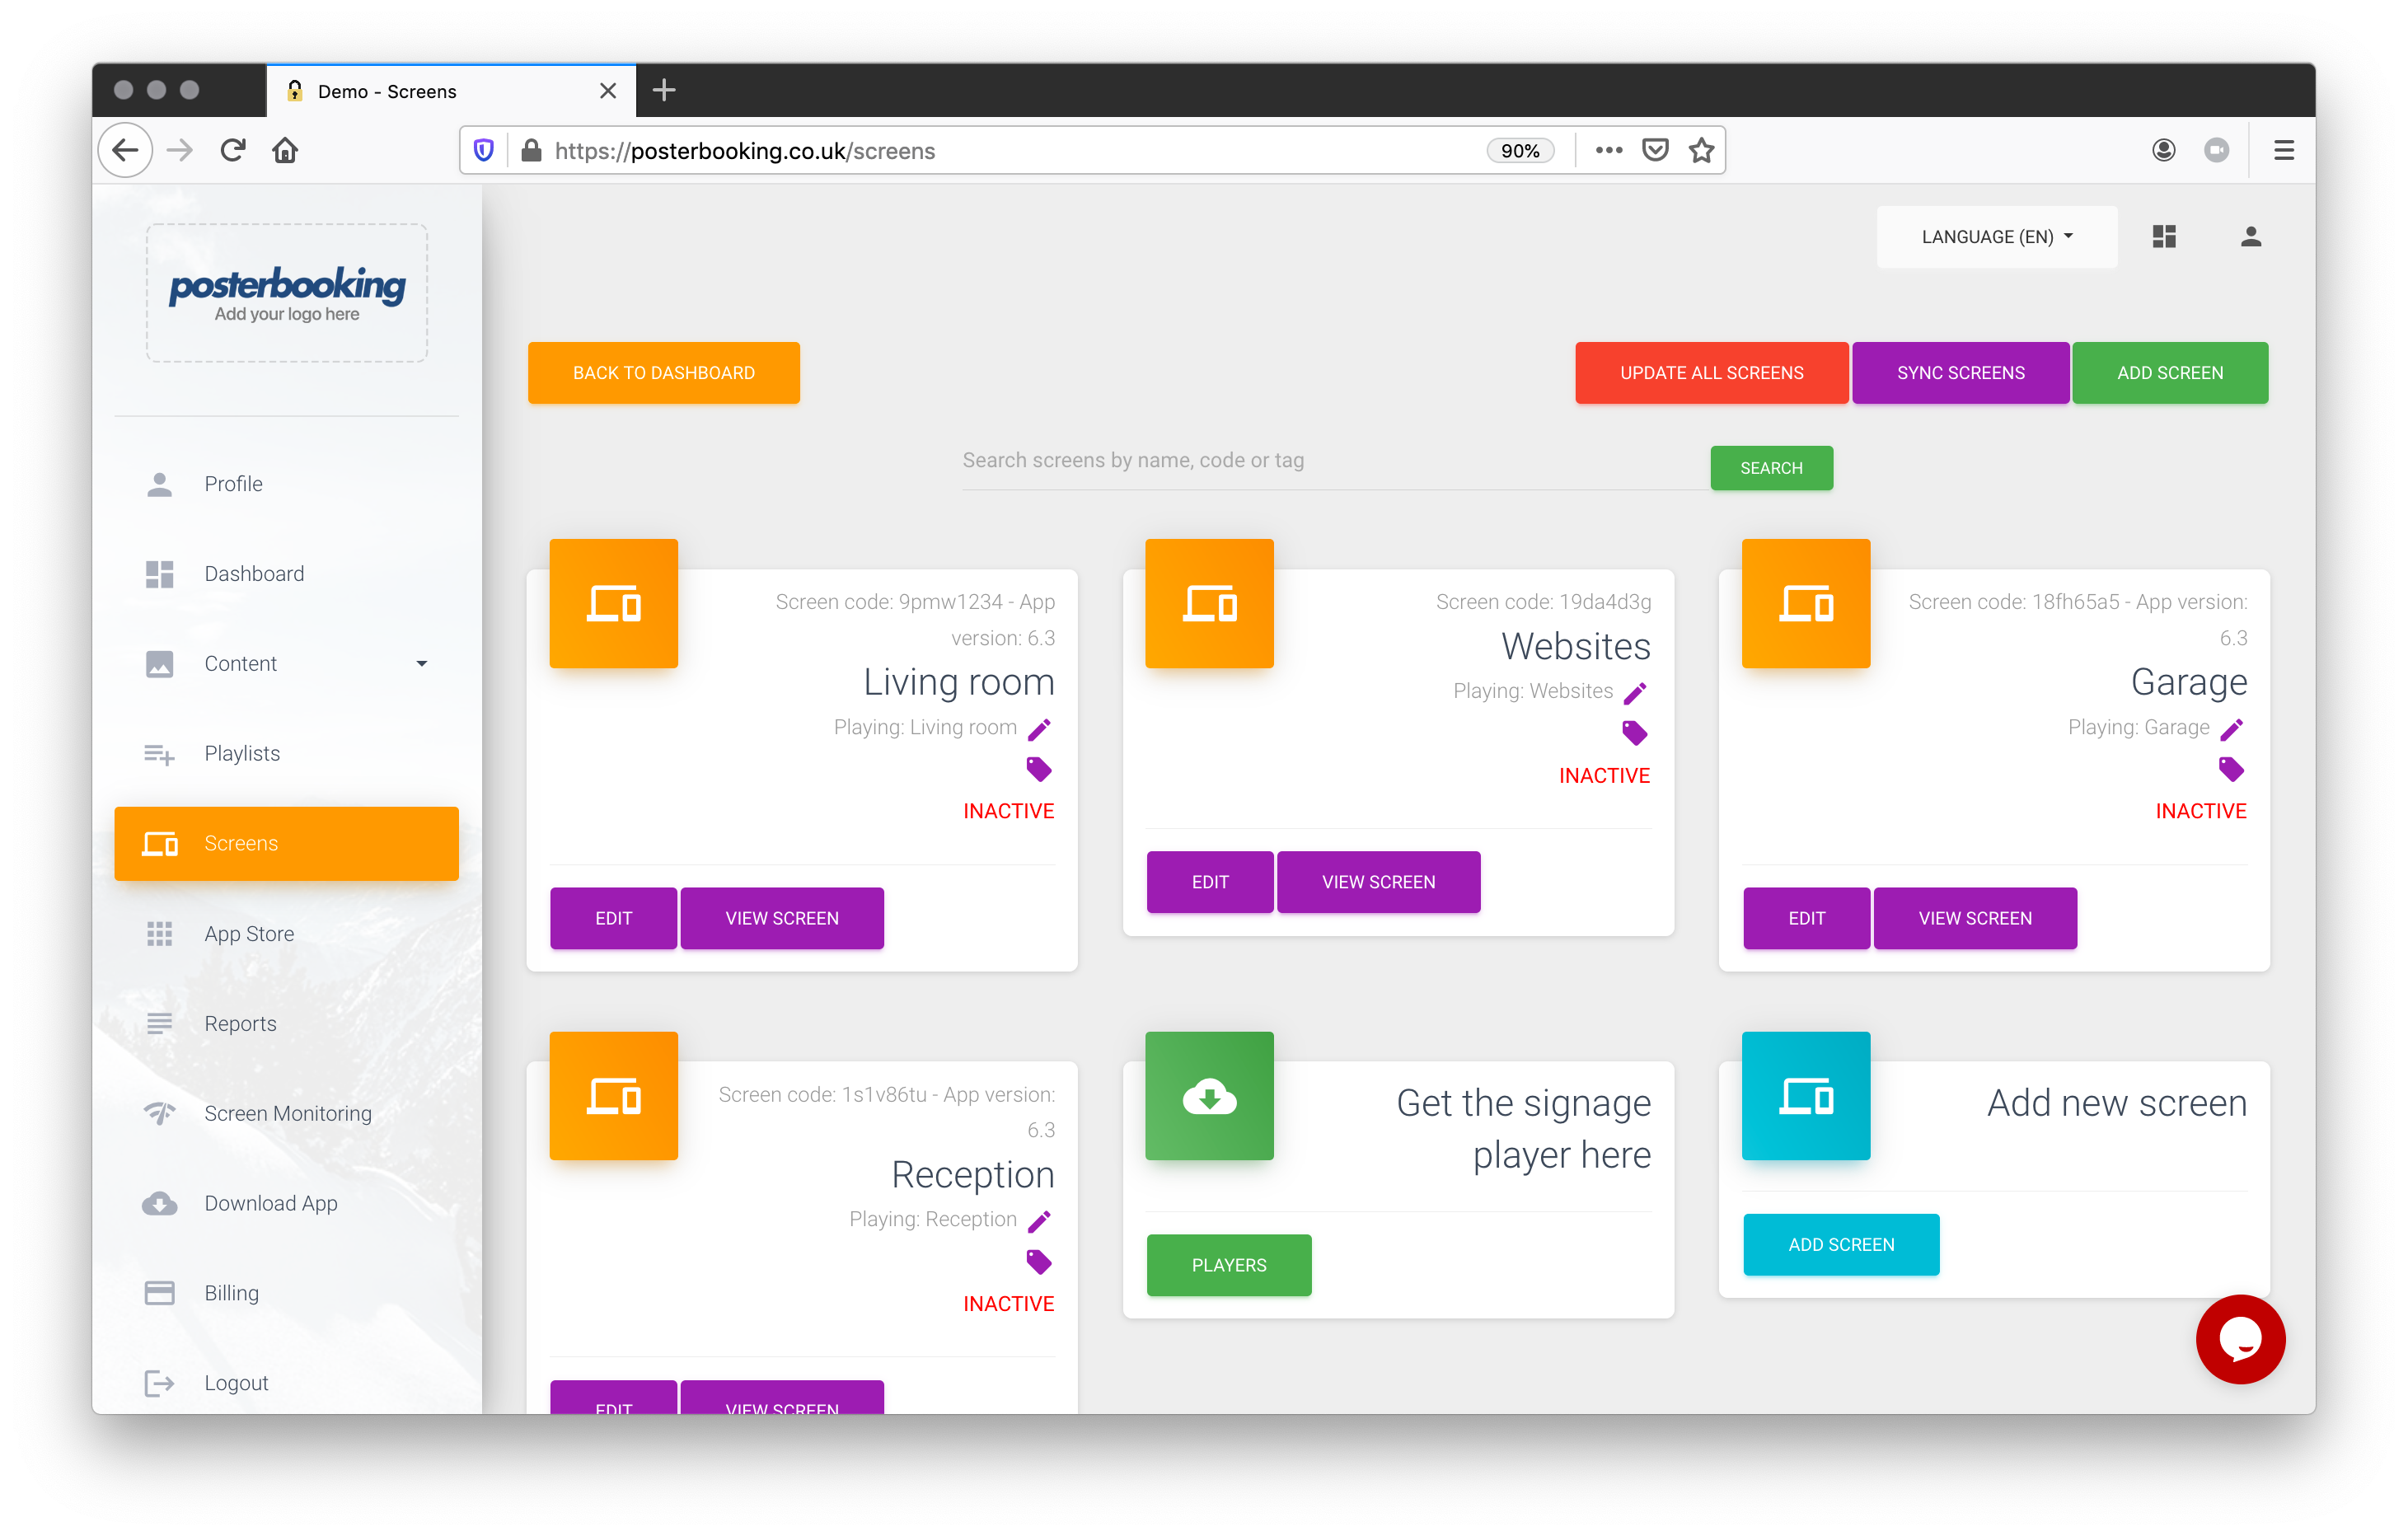Click Edit on the Garage card
2408x1536 pixels.
(x=1806, y=918)
